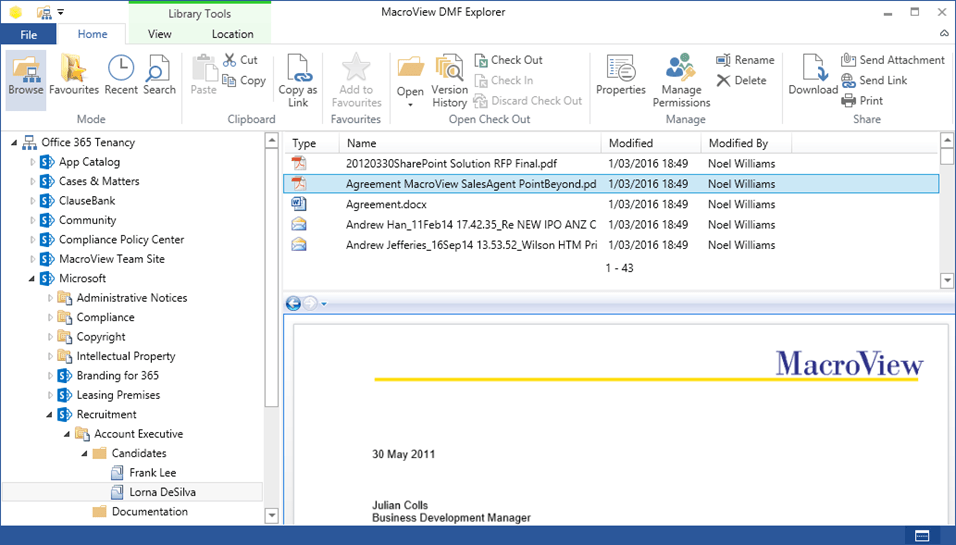Switch to the View tab

[160, 34]
